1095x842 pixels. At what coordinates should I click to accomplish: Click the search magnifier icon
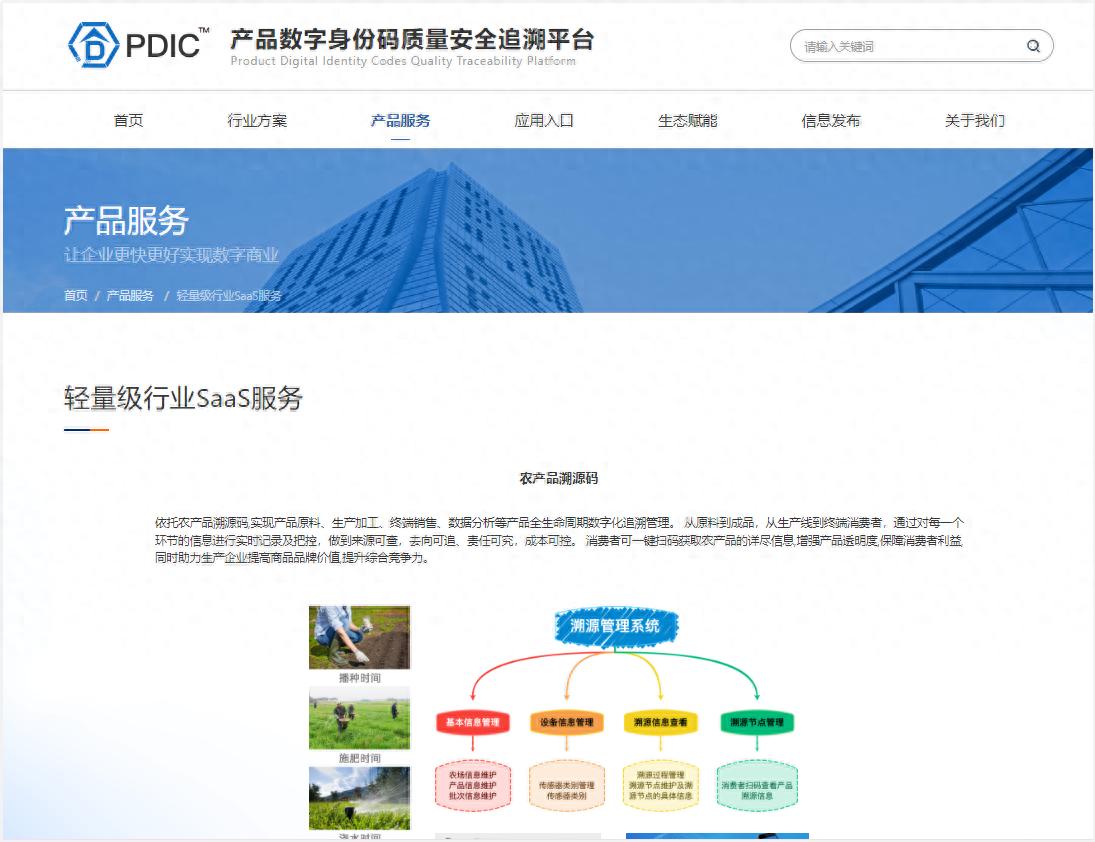(x=1033, y=46)
